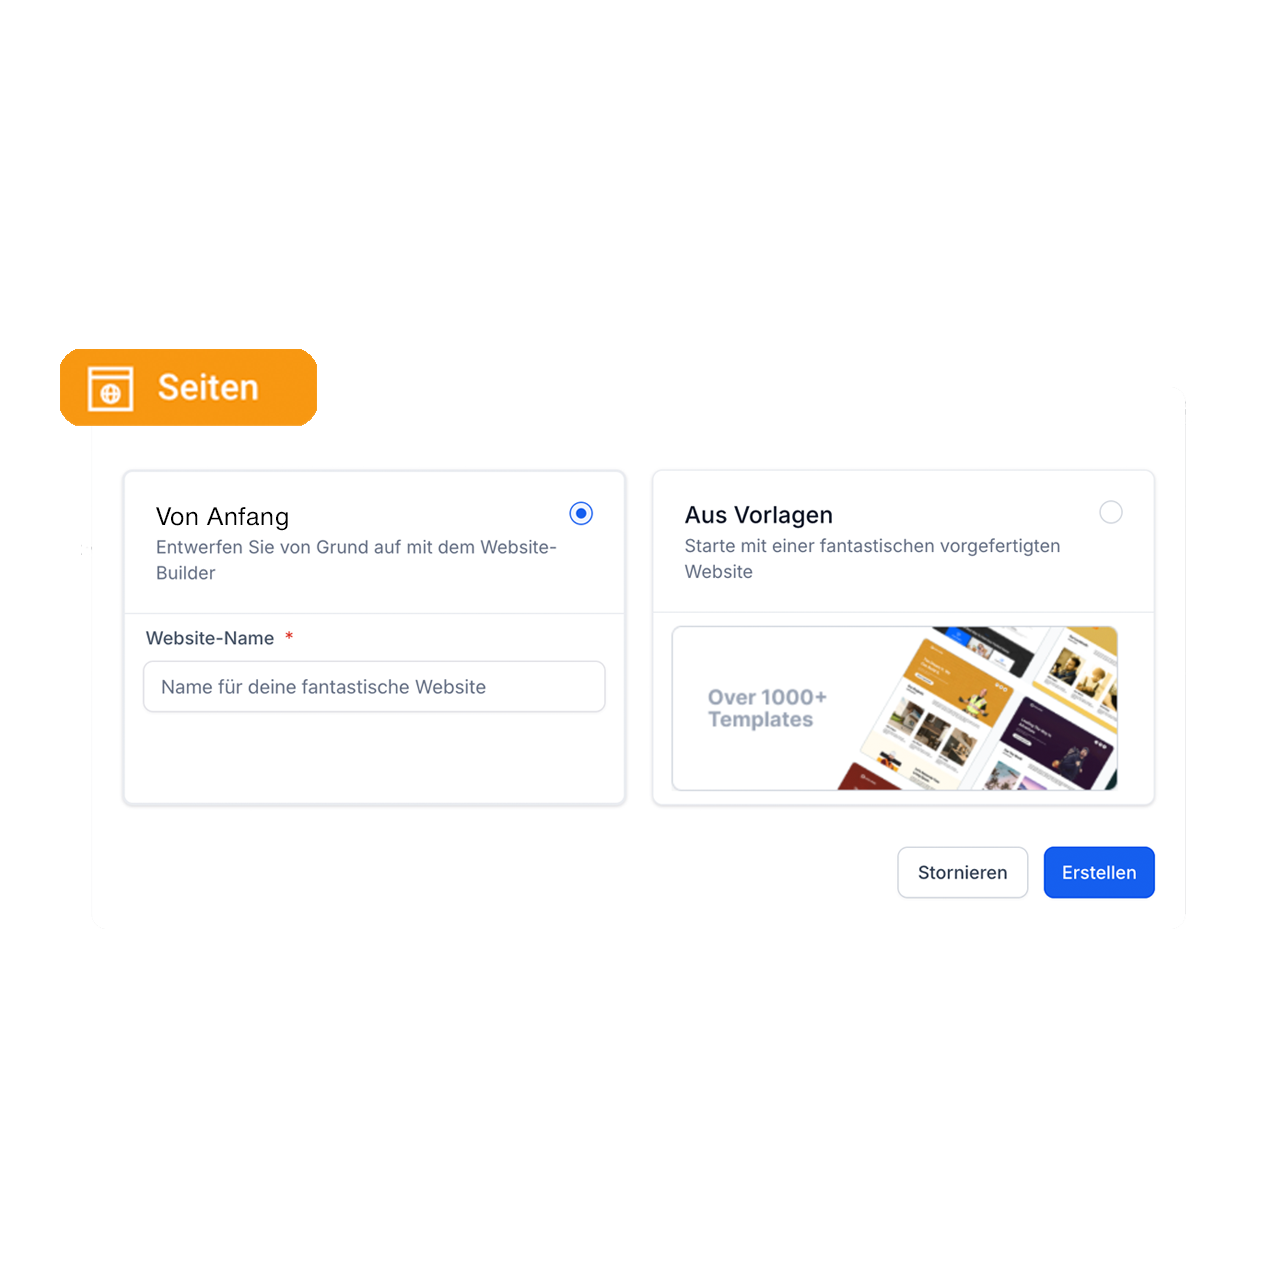This screenshot has height=1280, width=1280.
Task: Click the Seiten label text
Action: pos(208,388)
